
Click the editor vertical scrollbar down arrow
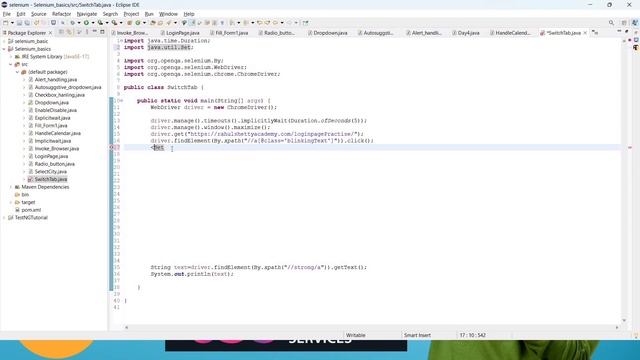(624, 320)
